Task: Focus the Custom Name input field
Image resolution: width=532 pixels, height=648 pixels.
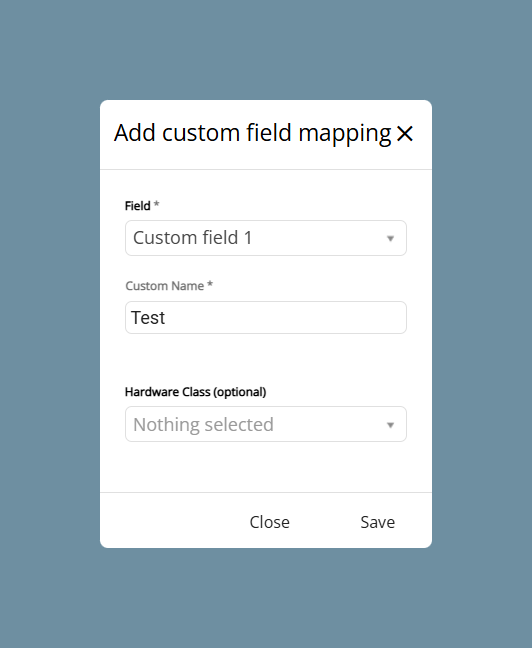Action: tap(266, 317)
